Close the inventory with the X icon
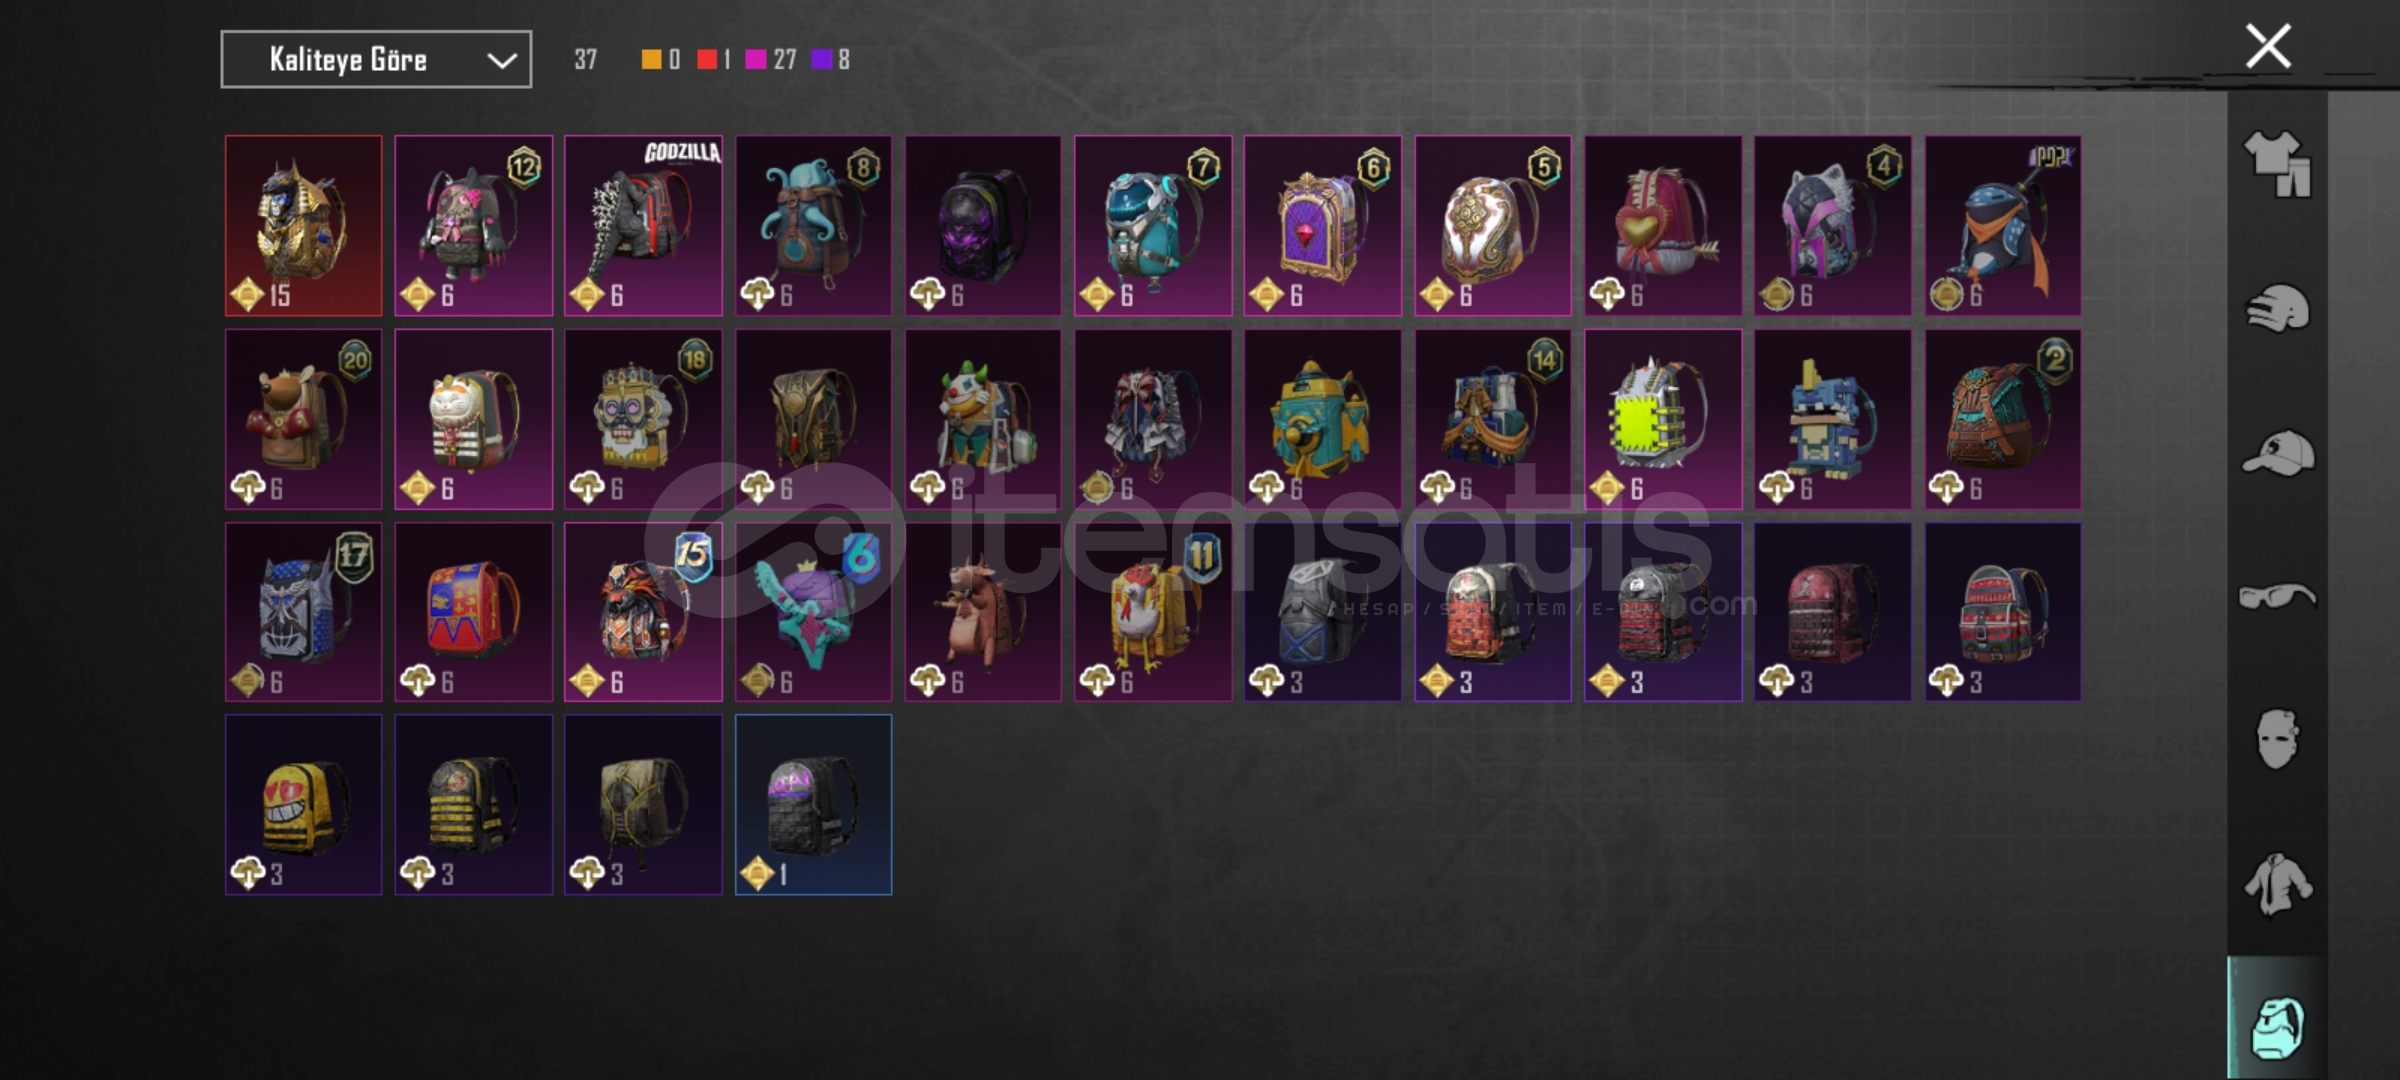The image size is (2400, 1080). (2267, 46)
